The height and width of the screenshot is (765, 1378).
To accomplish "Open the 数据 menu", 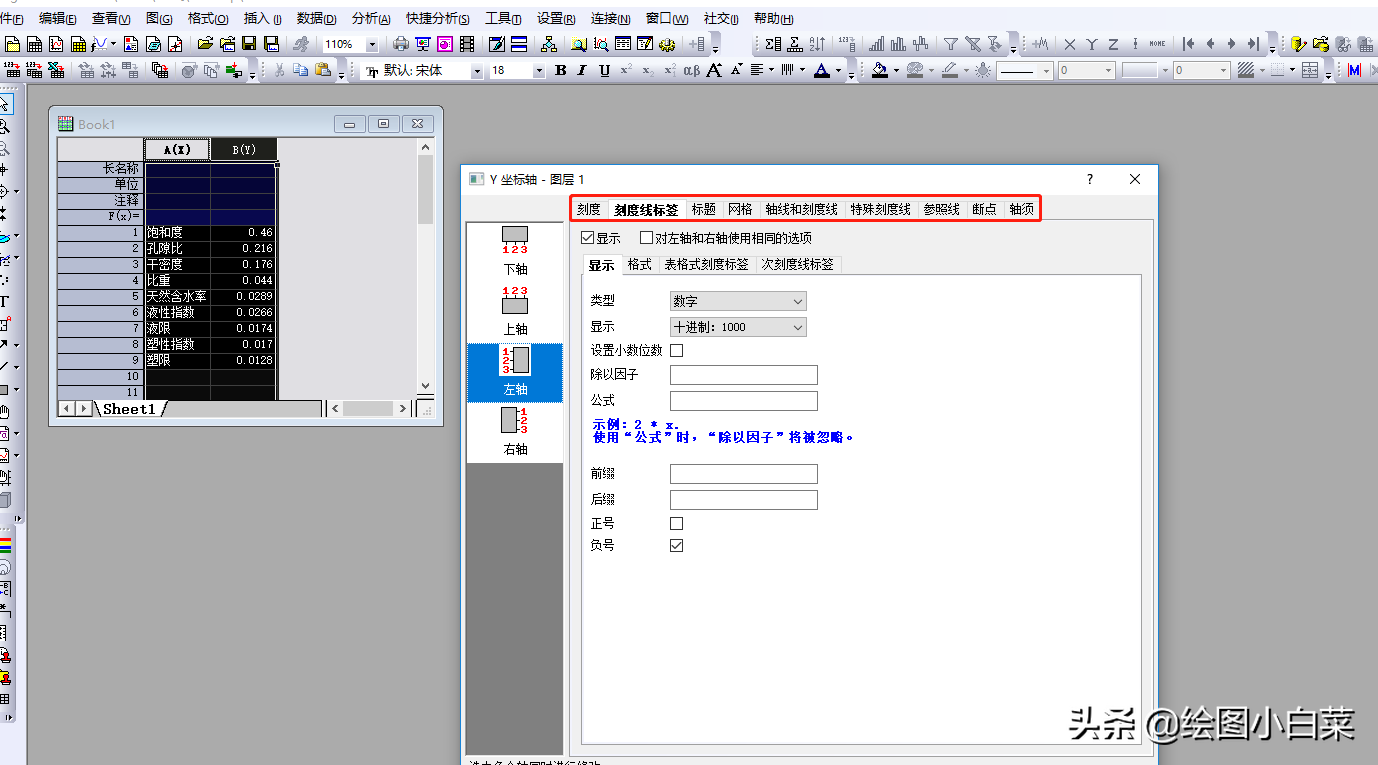I will coord(316,18).
